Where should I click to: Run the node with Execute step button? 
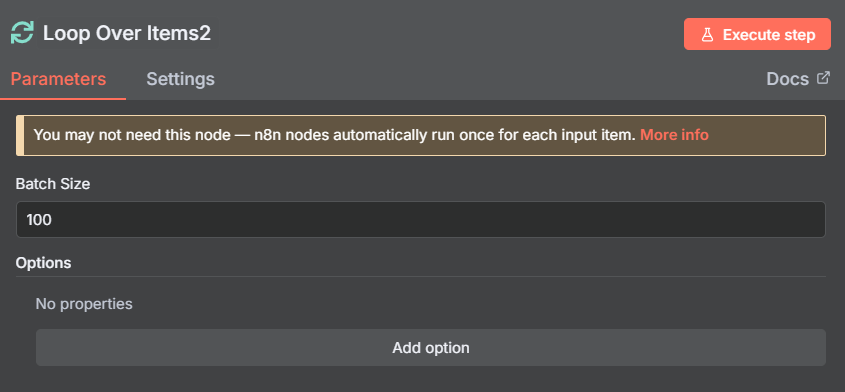coord(757,34)
